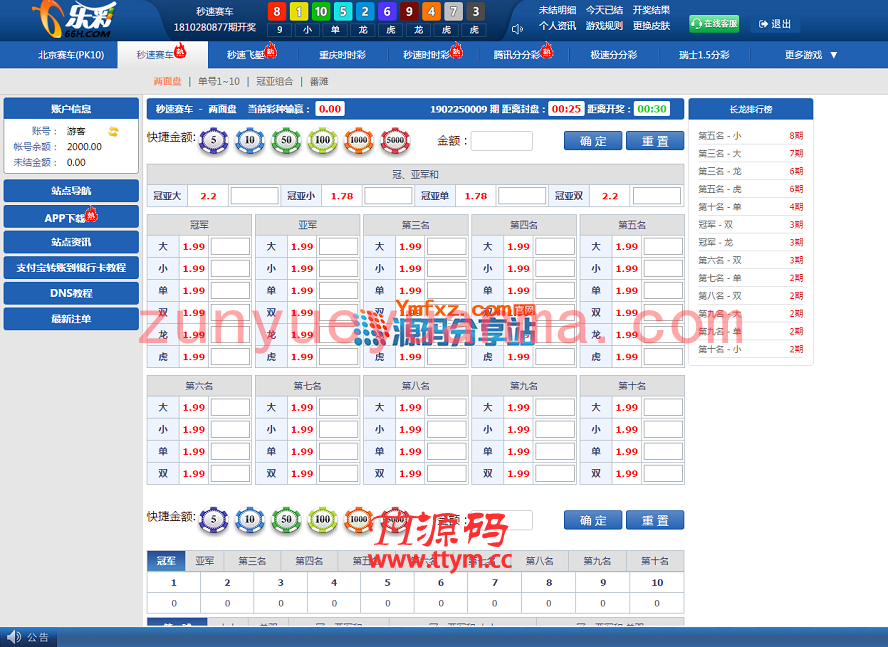888x647 pixels.
Task: Expand 更多游戏 dropdown
Action: pos(810,55)
